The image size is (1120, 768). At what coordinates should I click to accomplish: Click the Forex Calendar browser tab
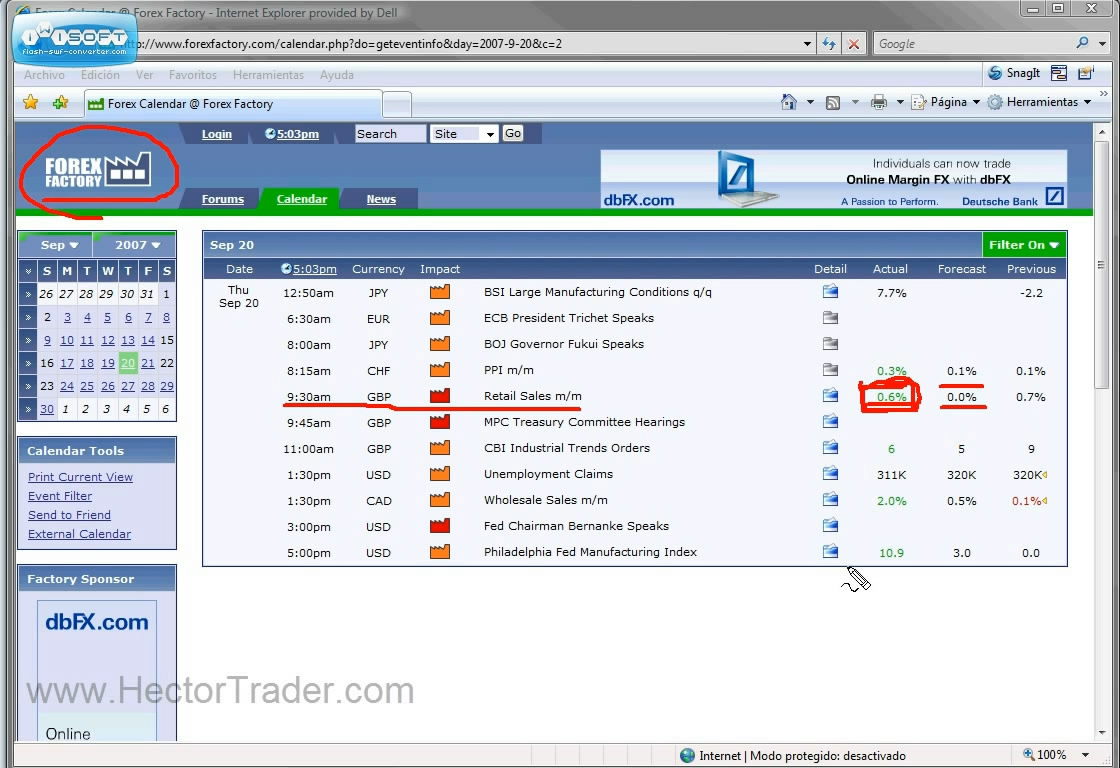[233, 104]
